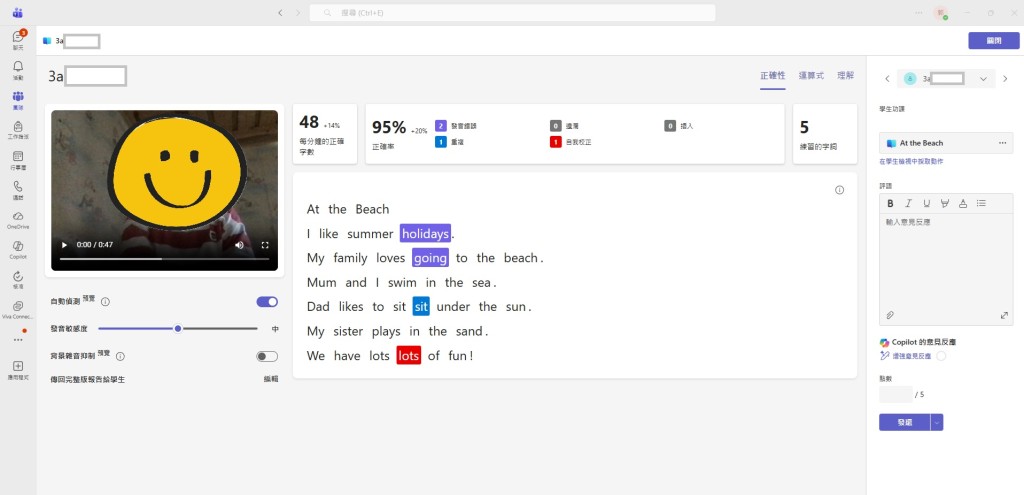
Task: Open Calendar icon in sidebar
Action: (18, 159)
